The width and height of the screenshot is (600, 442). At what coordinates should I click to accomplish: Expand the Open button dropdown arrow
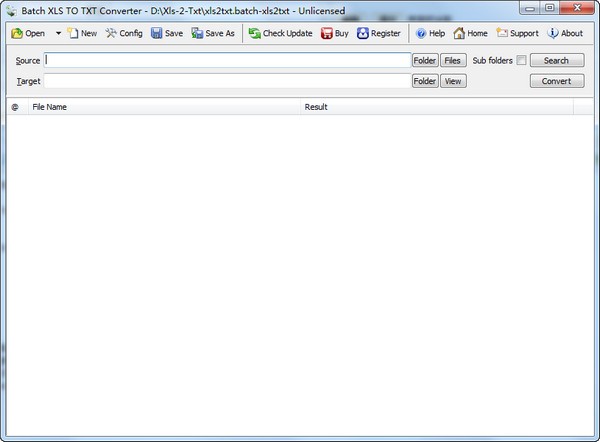[x=58, y=33]
